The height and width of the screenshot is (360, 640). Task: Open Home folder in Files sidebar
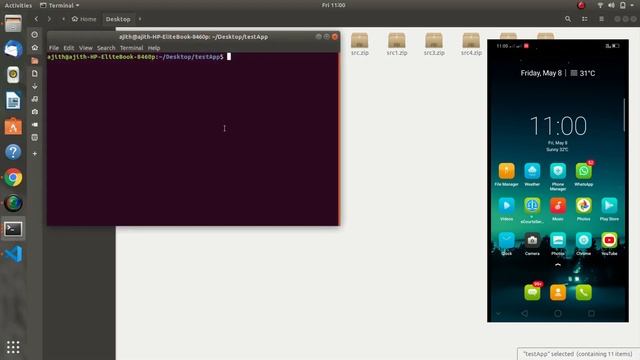(x=35, y=48)
